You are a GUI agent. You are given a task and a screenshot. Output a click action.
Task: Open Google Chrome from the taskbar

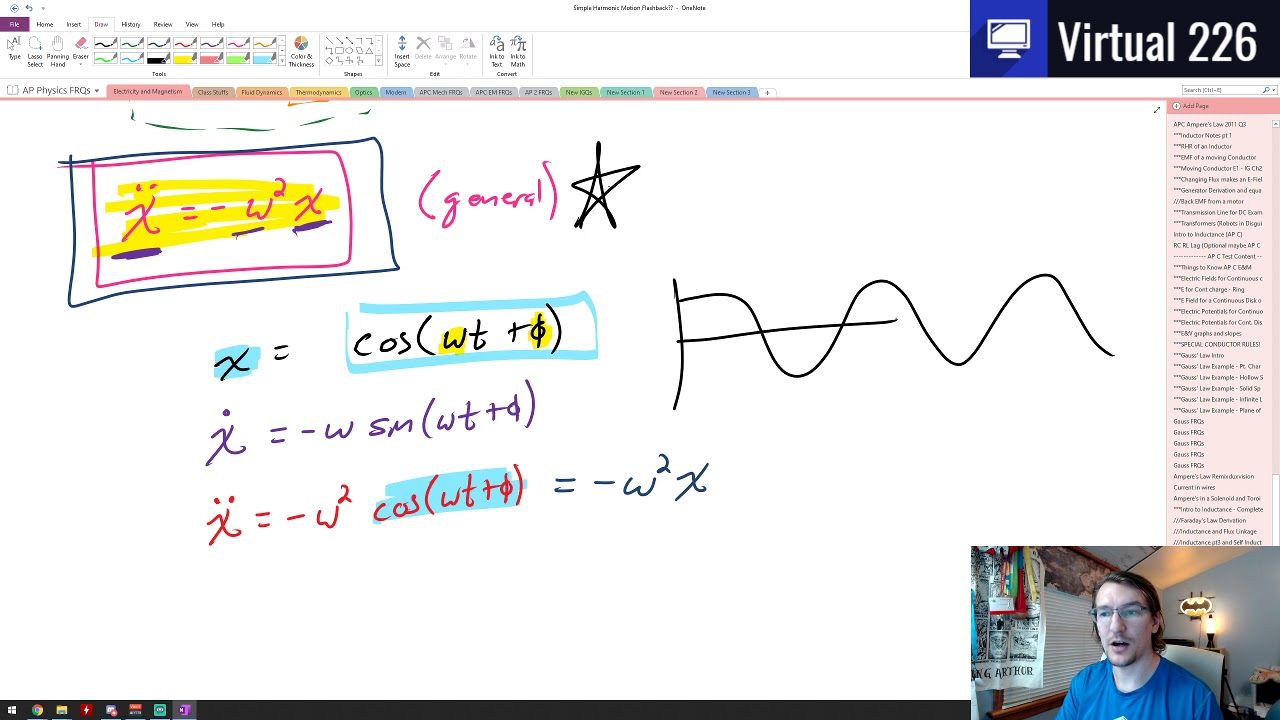click(37, 710)
